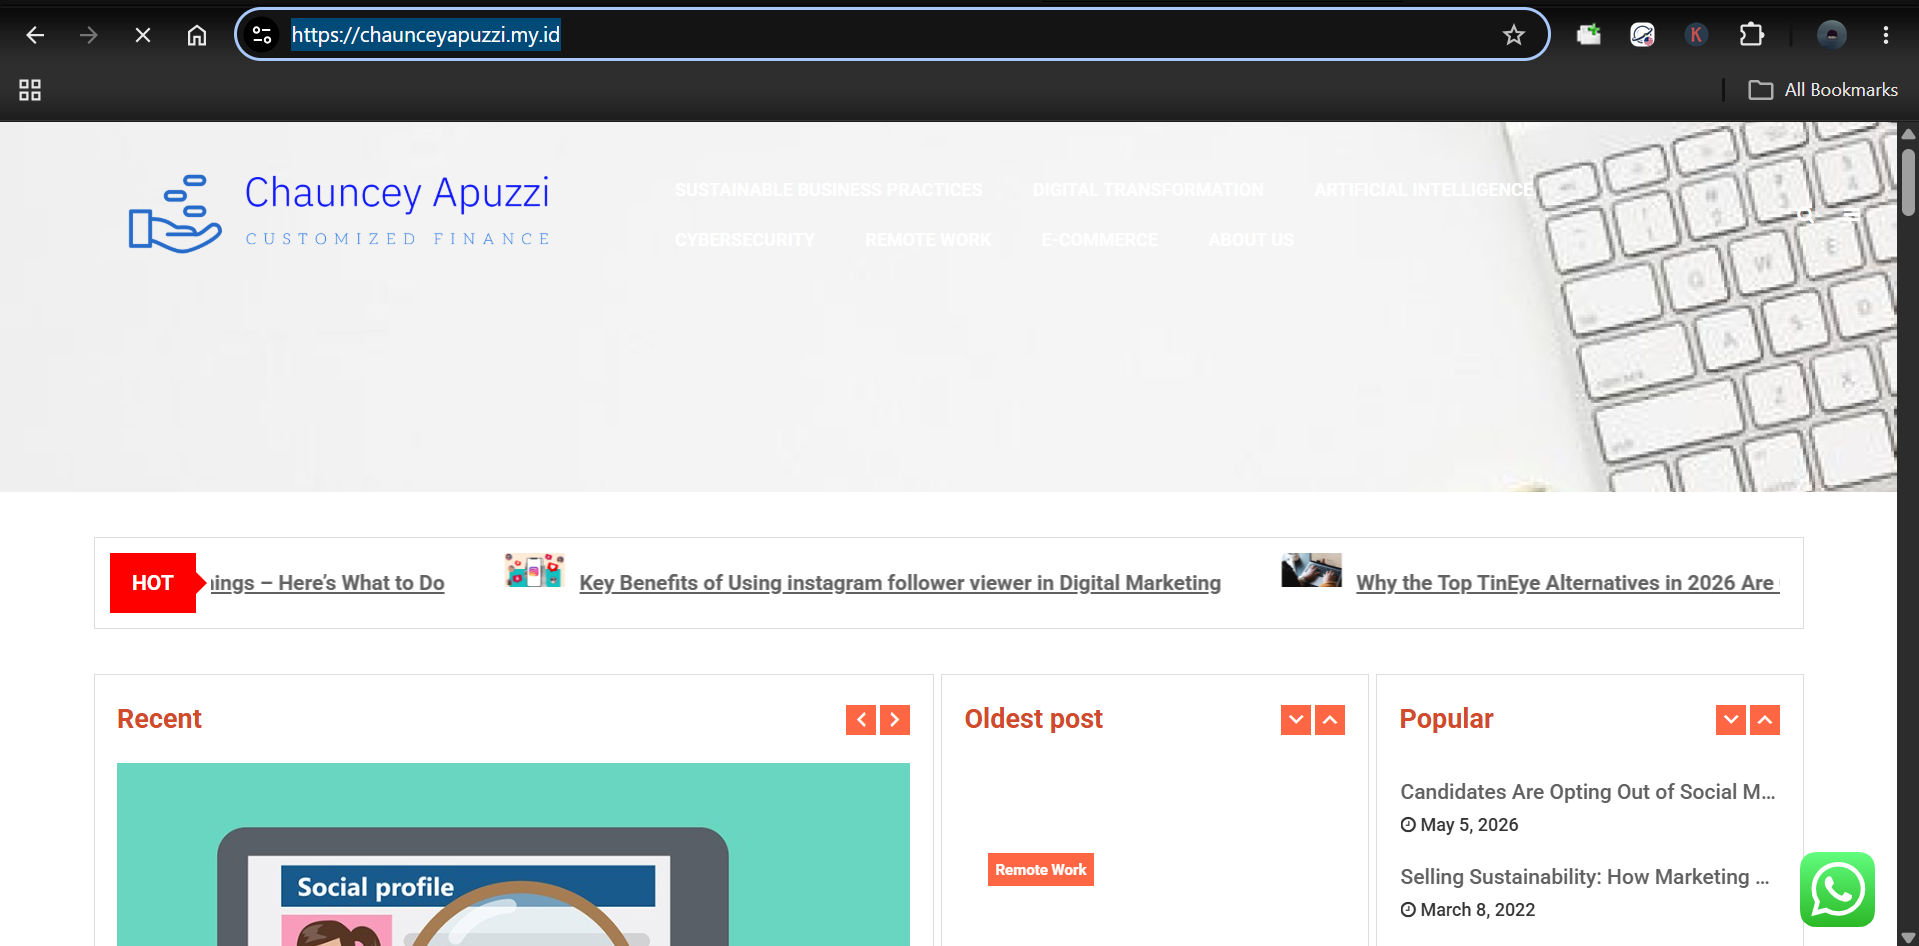Open the All Bookmarks folder
The width and height of the screenshot is (1919, 946).
coord(1823,90)
